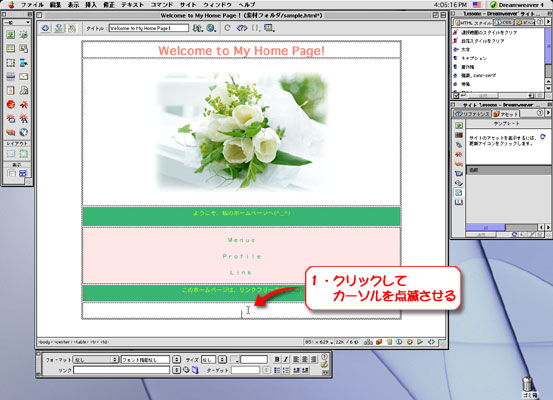Click the Show Code and Design Views button
Viewport: 553px width, 400px height.
[x=59, y=28]
